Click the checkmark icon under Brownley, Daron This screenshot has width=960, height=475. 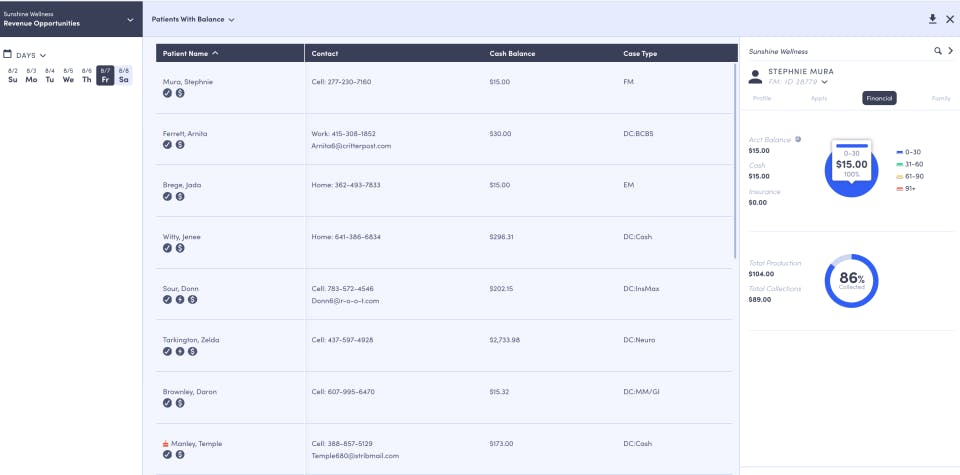[167, 403]
